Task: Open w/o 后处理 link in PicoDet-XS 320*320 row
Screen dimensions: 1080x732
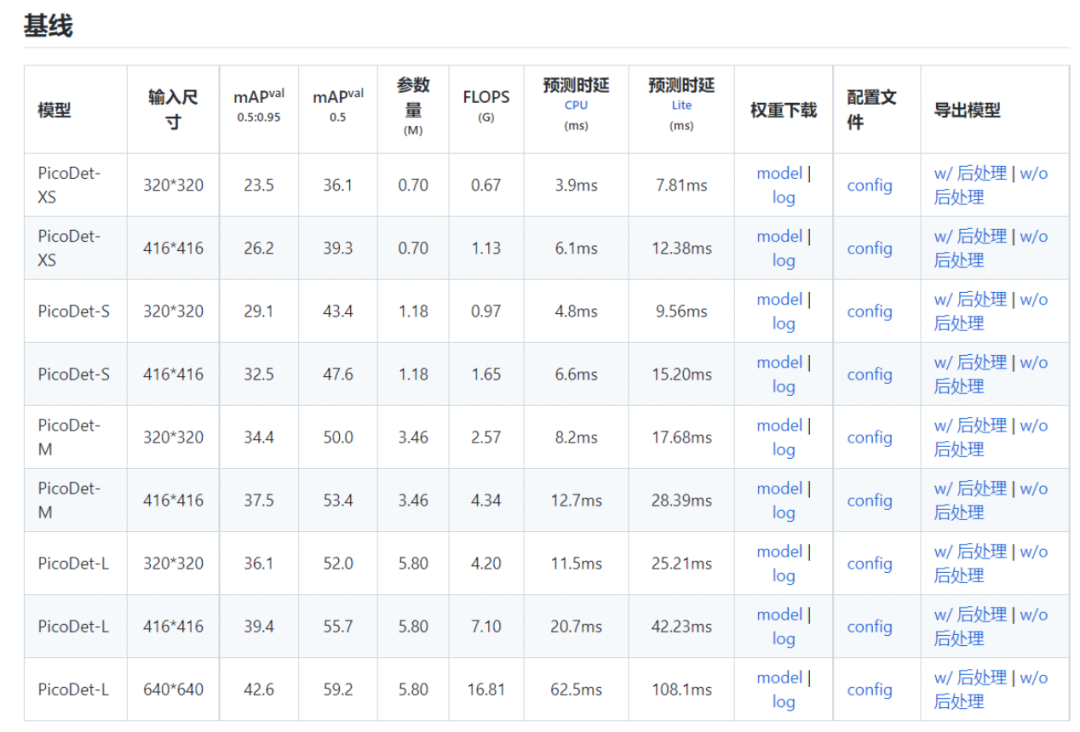Action: 991,185
